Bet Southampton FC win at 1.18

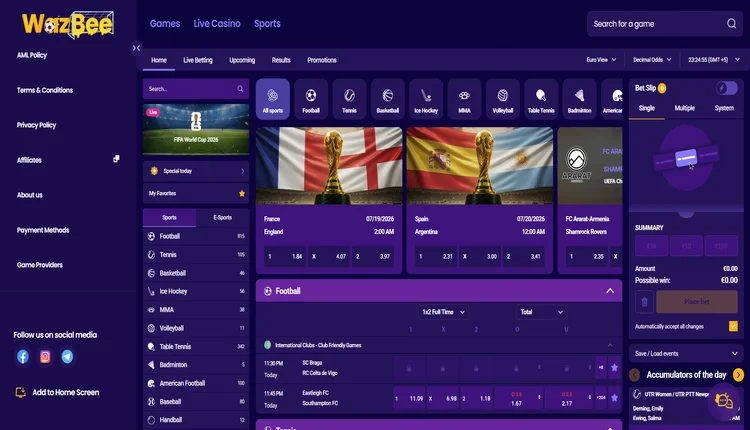click(x=476, y=398)
